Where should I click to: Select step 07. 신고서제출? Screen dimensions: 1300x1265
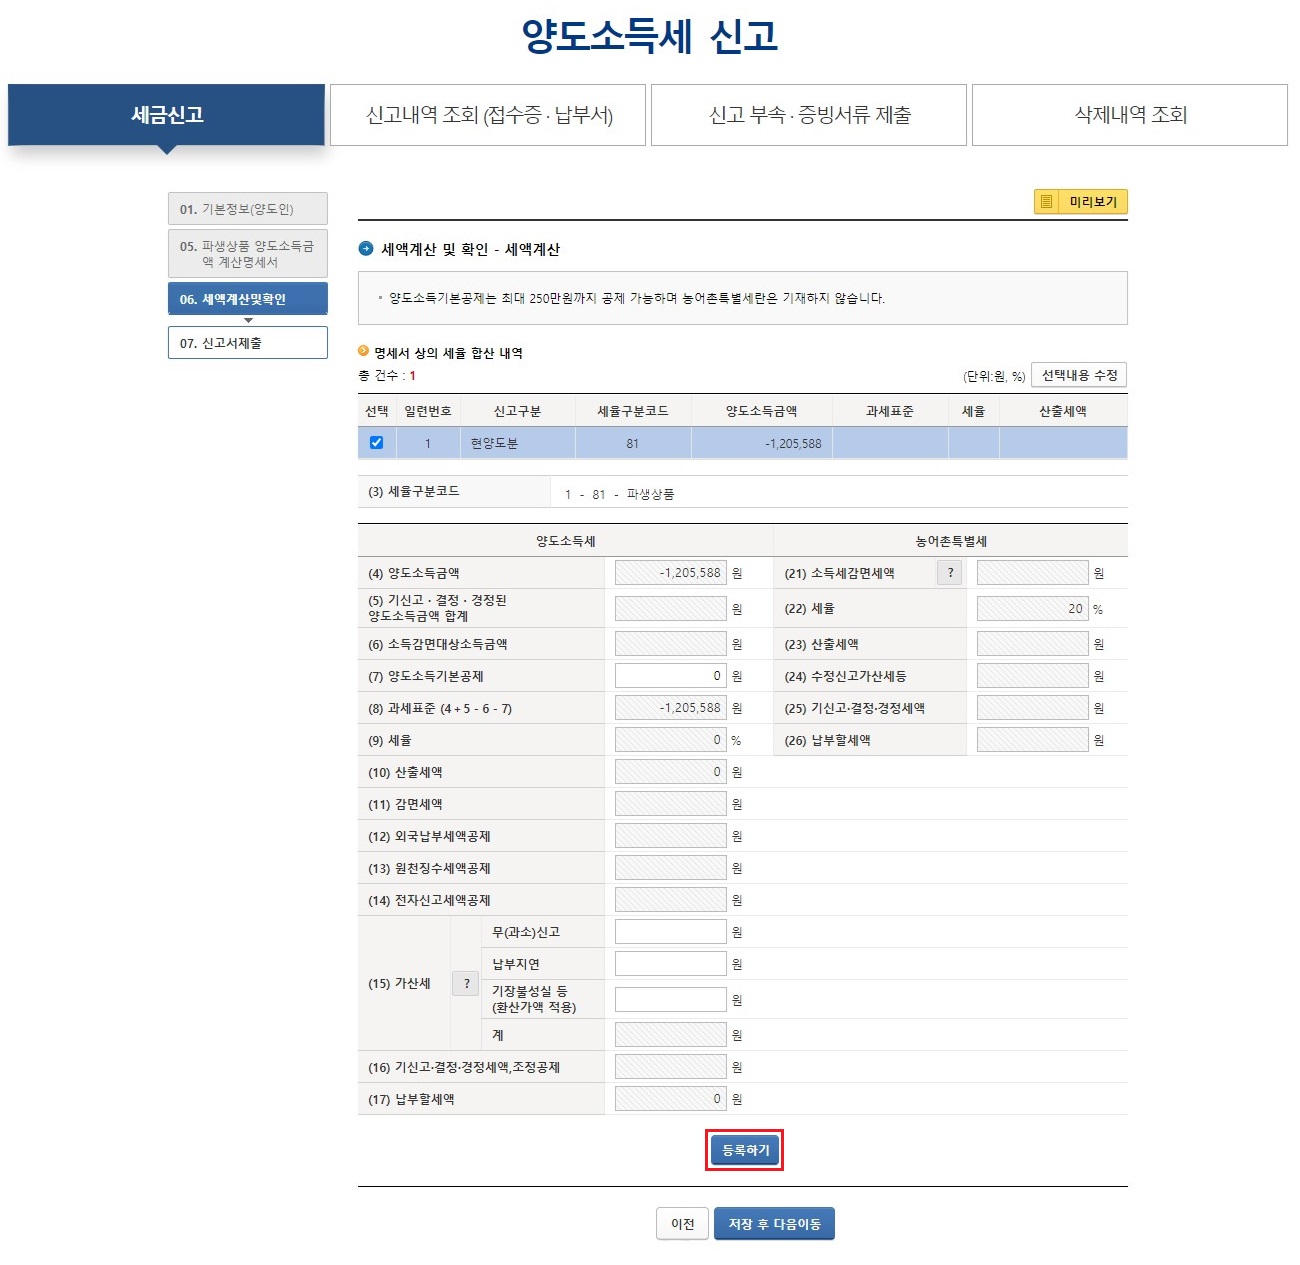pyautogui.click(x=248, y=343)
